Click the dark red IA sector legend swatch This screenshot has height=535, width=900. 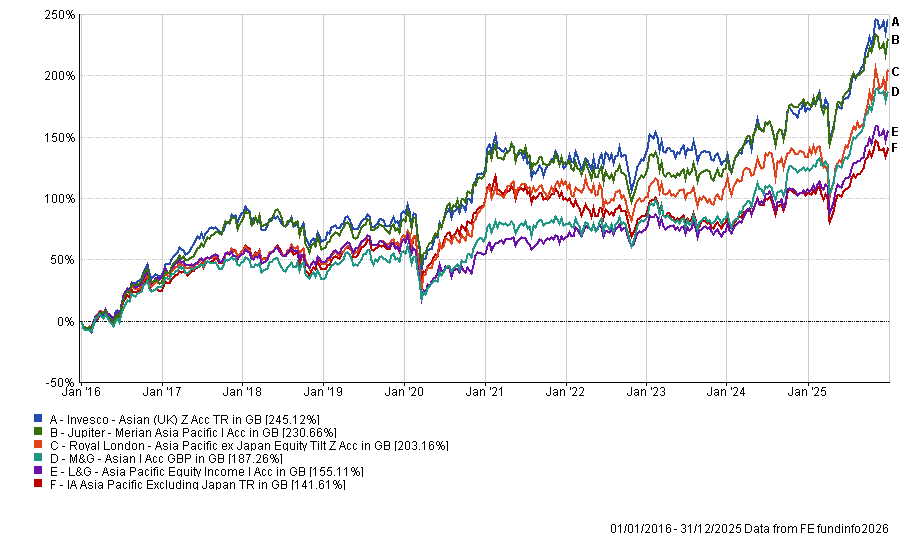click(37, 484)
